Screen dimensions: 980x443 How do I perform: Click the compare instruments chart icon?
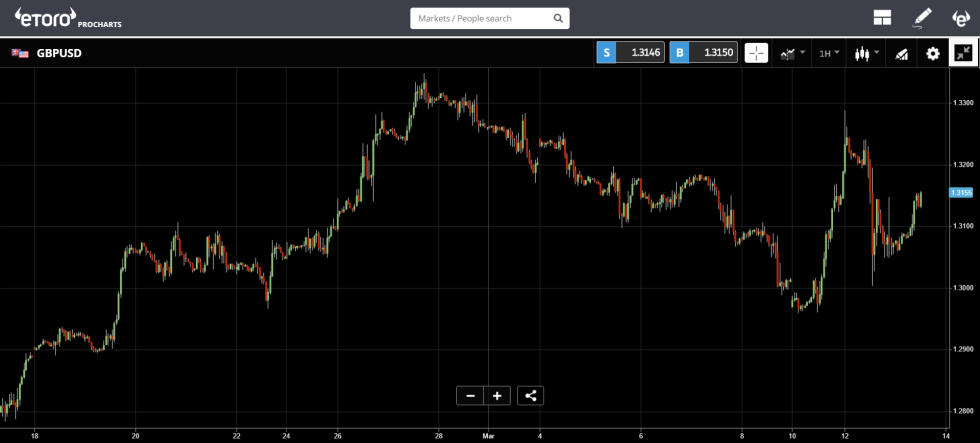point(901,53)
